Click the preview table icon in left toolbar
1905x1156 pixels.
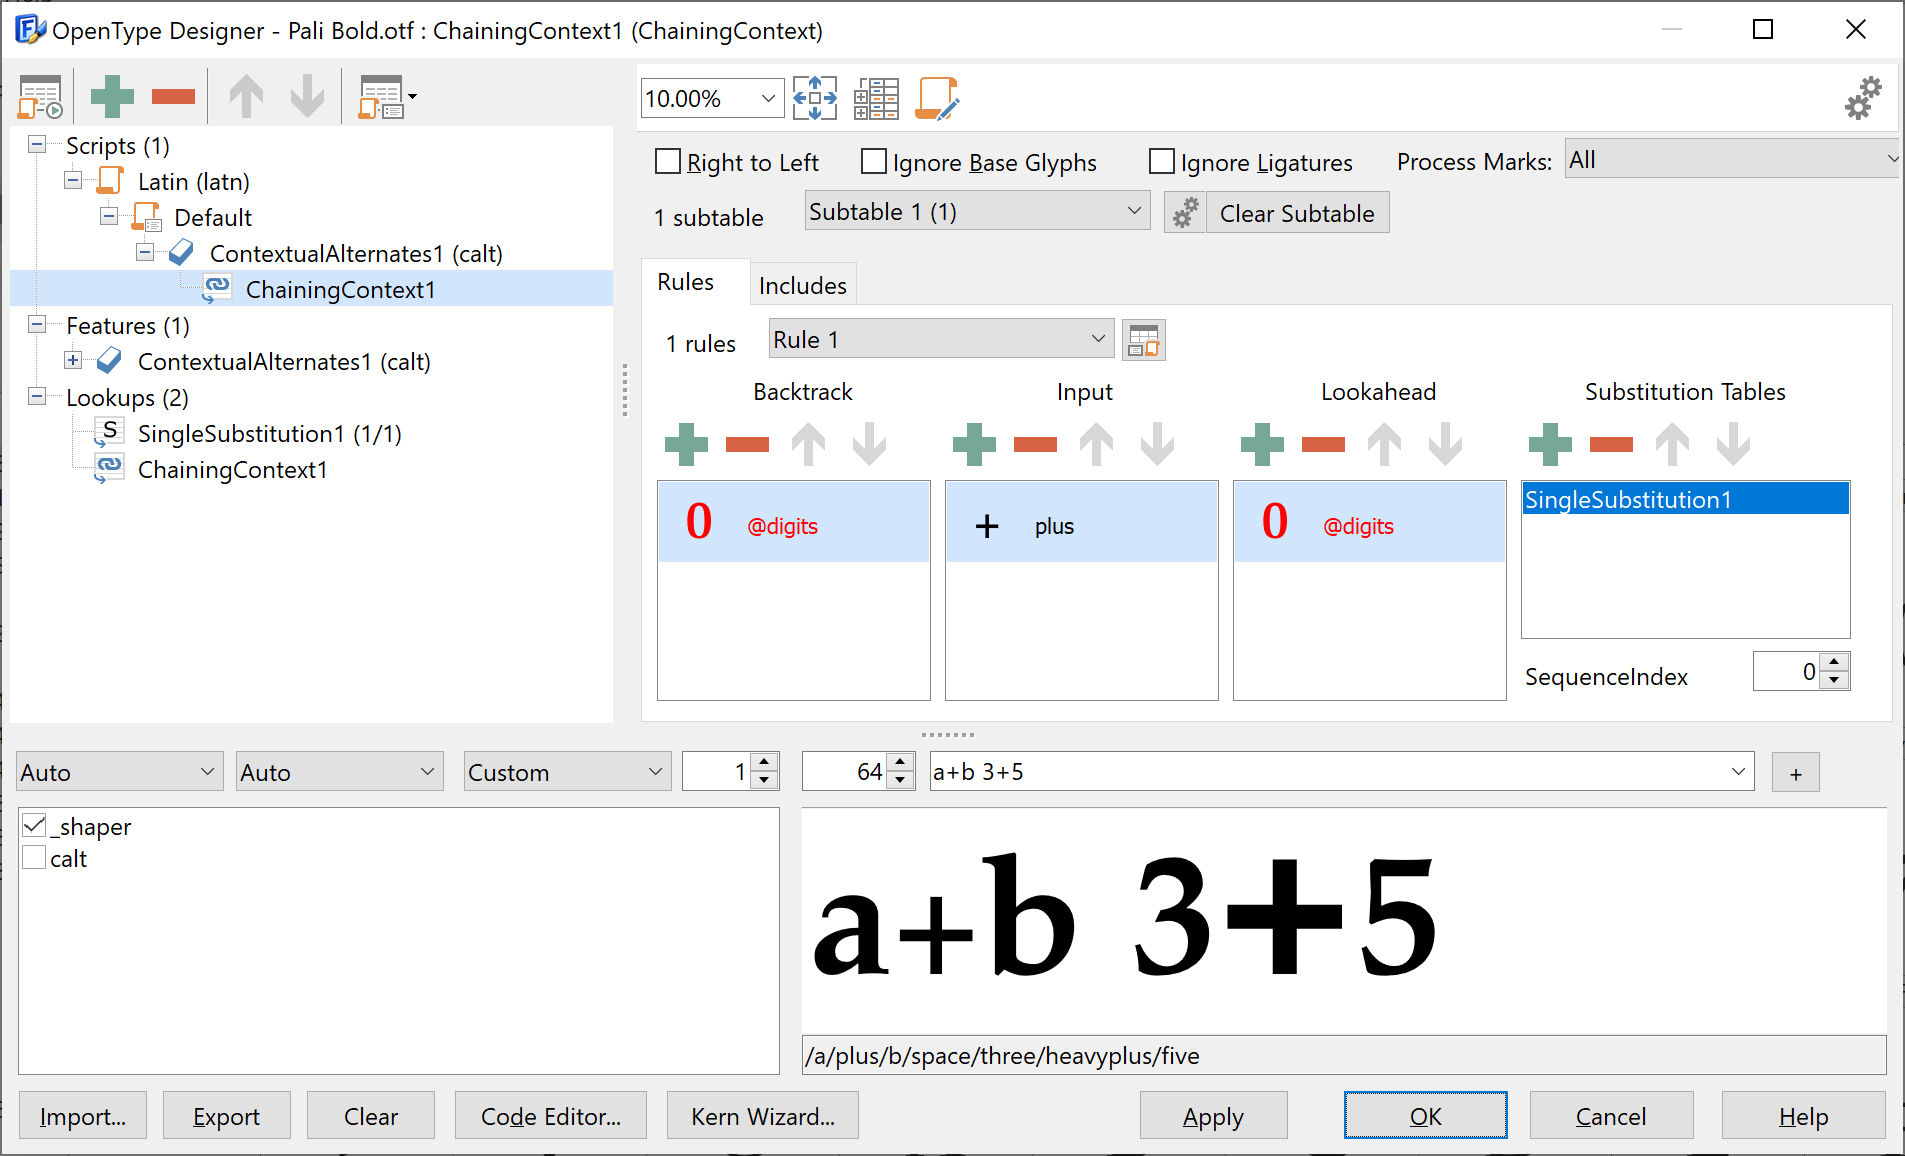pos(40,97)
